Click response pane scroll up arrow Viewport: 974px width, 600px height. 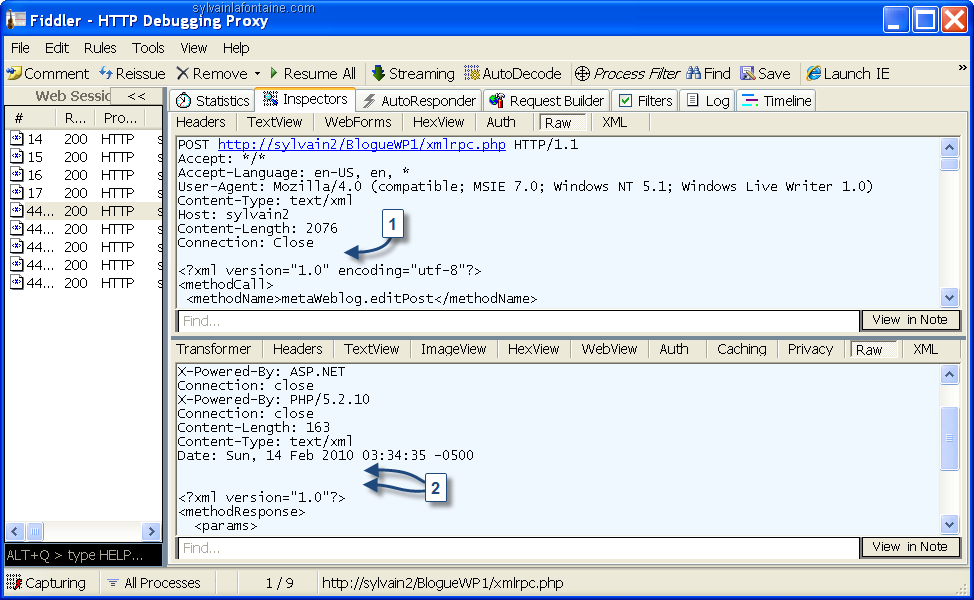(x=949, y=374)
